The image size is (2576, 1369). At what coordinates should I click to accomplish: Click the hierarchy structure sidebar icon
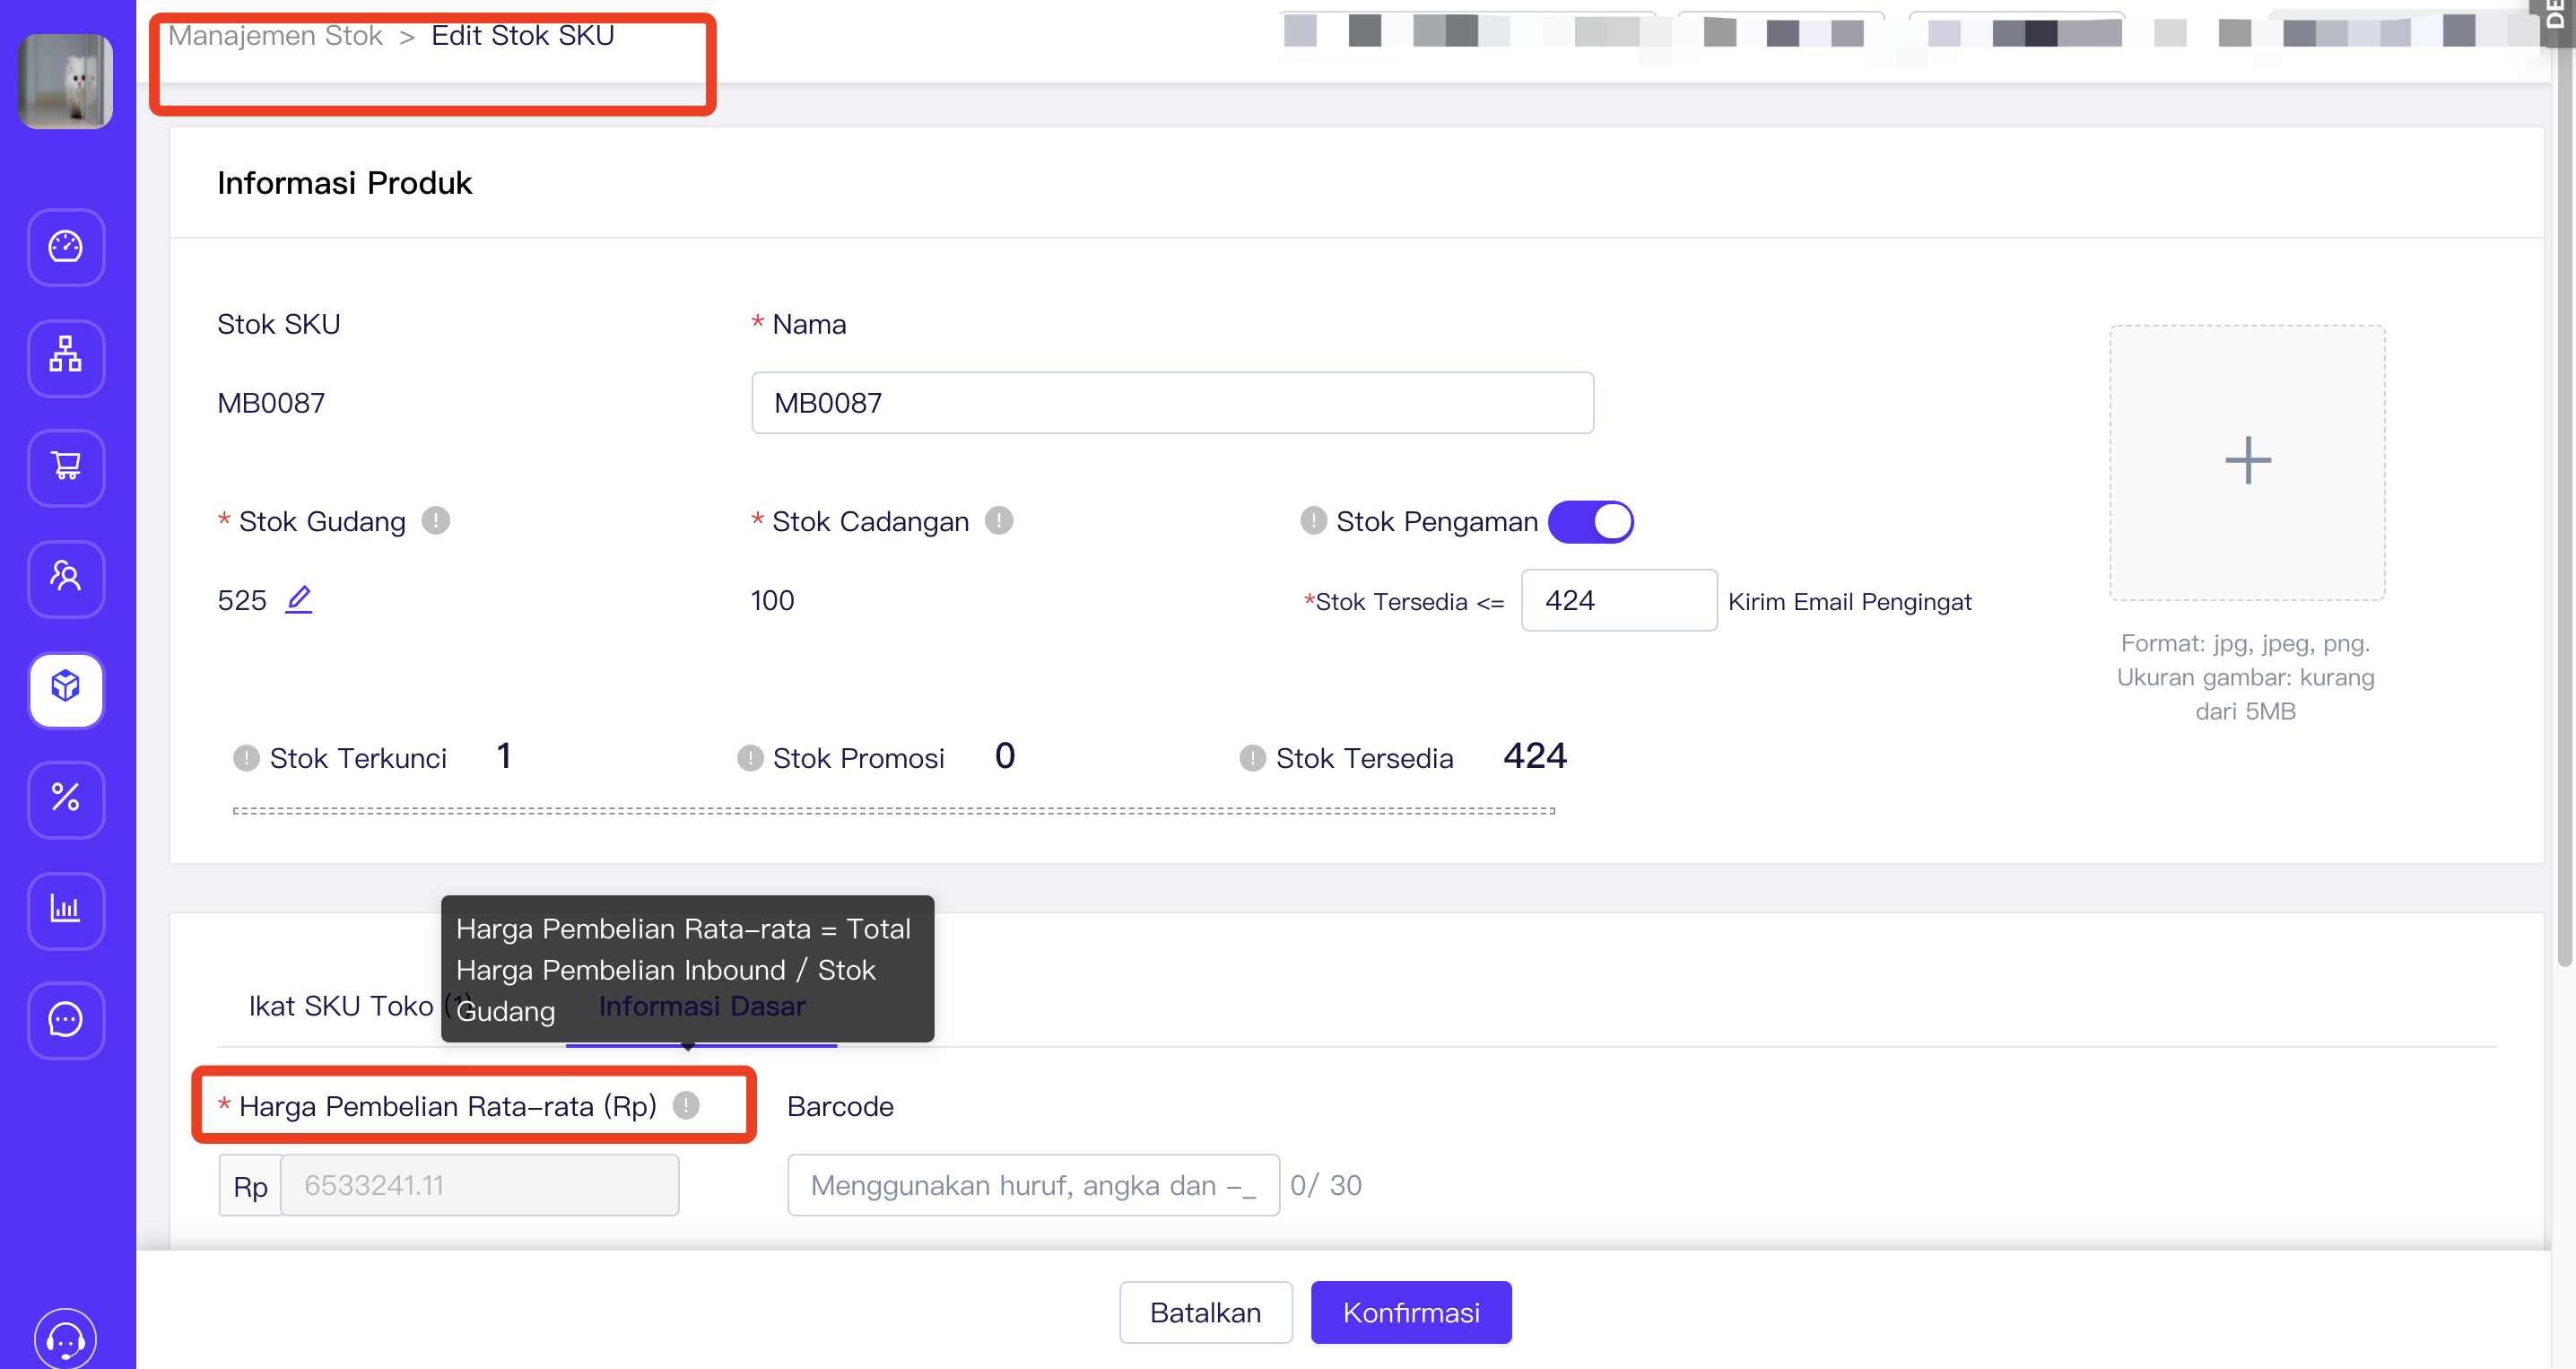tap(66, 357)
